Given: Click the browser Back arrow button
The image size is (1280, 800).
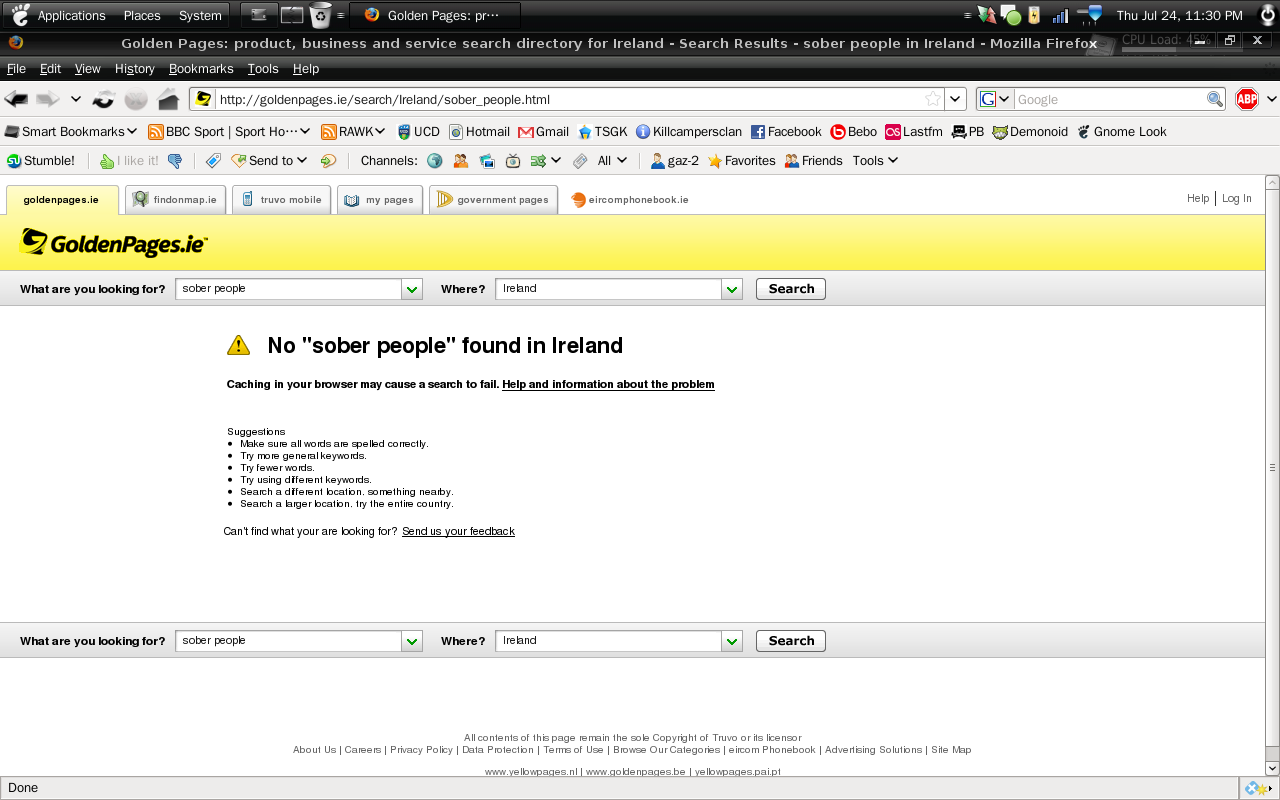Looking at the screenshot, I should tap(16, 99).
